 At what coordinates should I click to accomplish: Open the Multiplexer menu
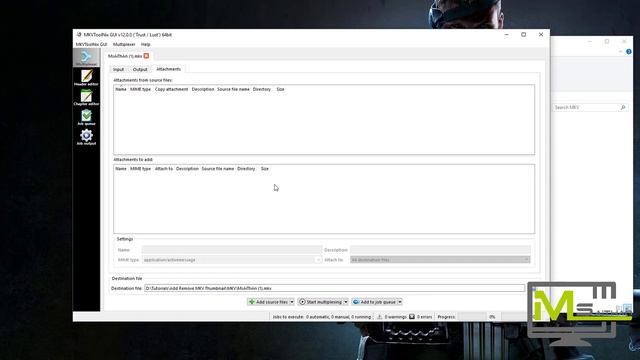(x=124, y=44)
